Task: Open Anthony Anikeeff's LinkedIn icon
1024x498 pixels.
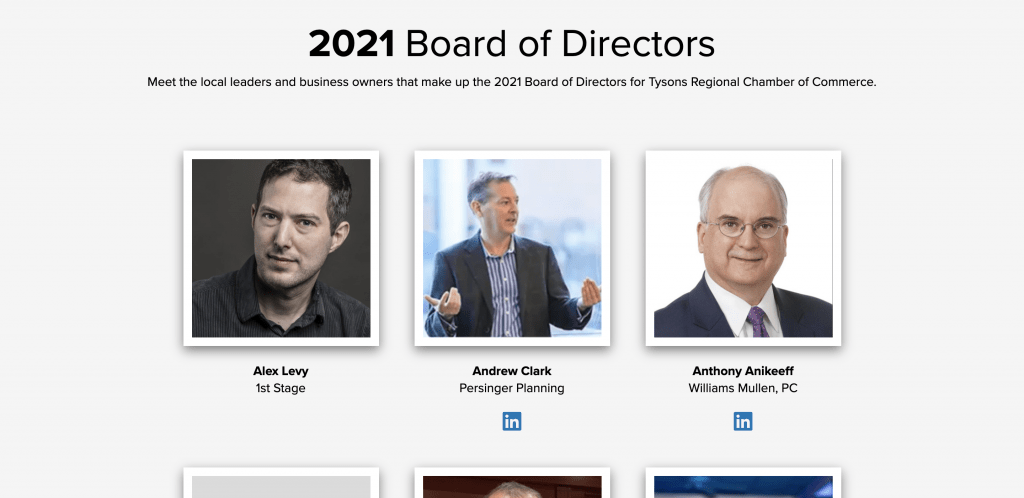Action: click(743, 422)
